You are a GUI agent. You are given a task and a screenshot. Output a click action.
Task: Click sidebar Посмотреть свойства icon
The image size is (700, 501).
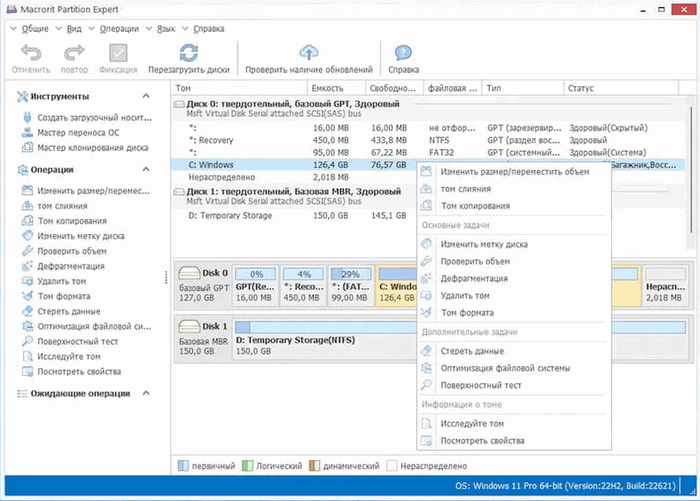pyautogui.click(x=27, y=372)
